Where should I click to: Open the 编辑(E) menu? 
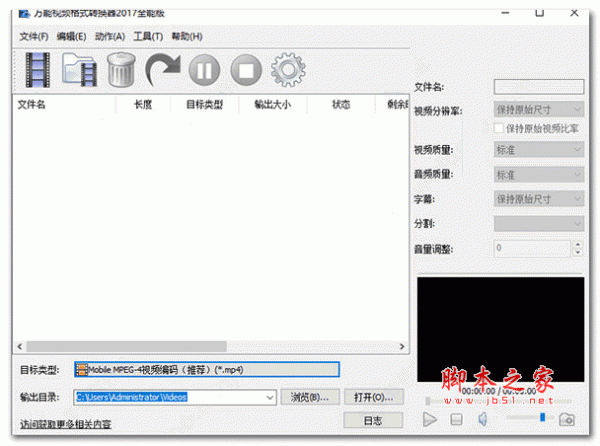72,37
